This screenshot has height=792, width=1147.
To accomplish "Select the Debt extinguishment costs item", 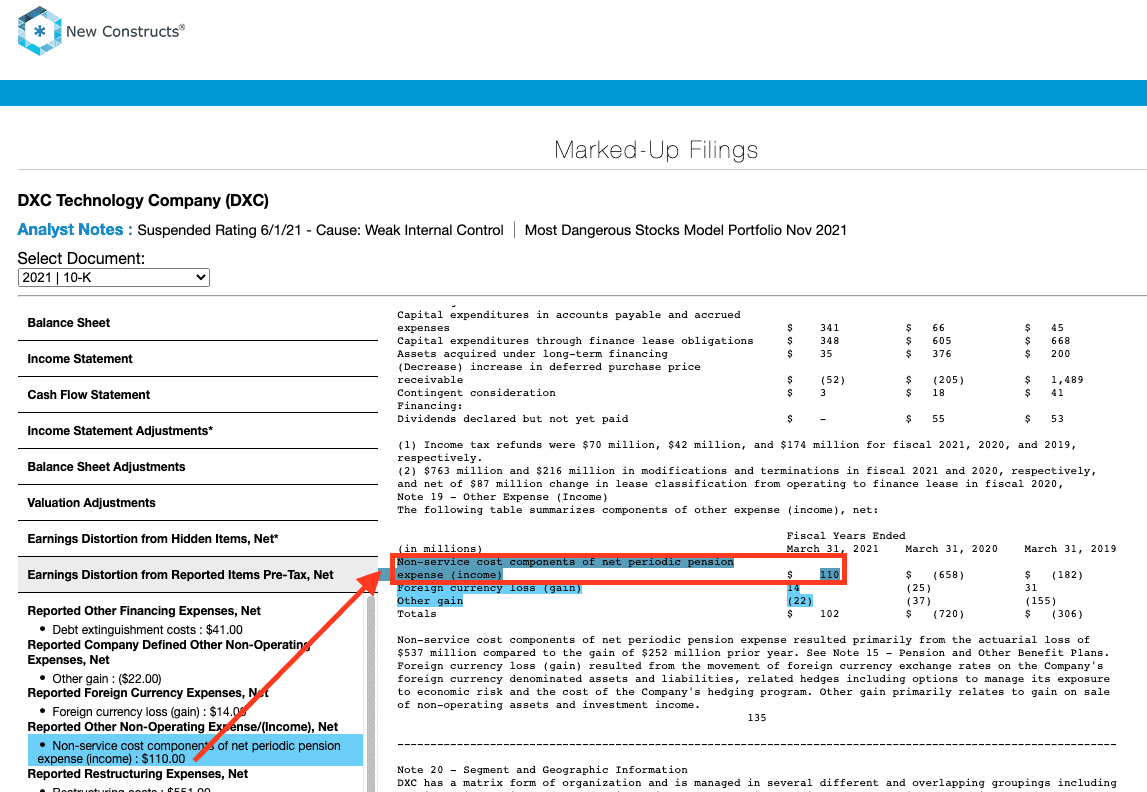I will (147, 630).
